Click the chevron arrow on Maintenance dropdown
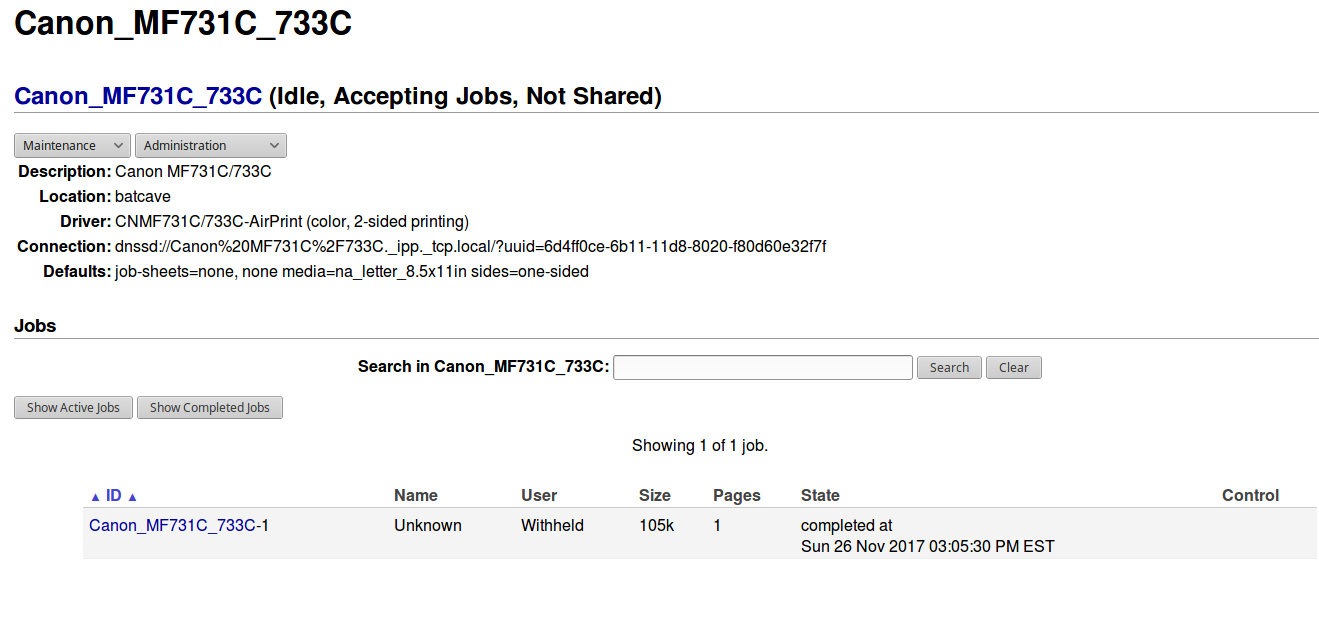 [x=118, y=146]
